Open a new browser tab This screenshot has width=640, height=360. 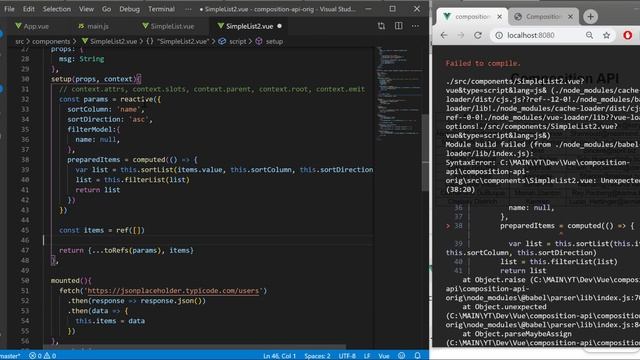click(x=590, y=17)
